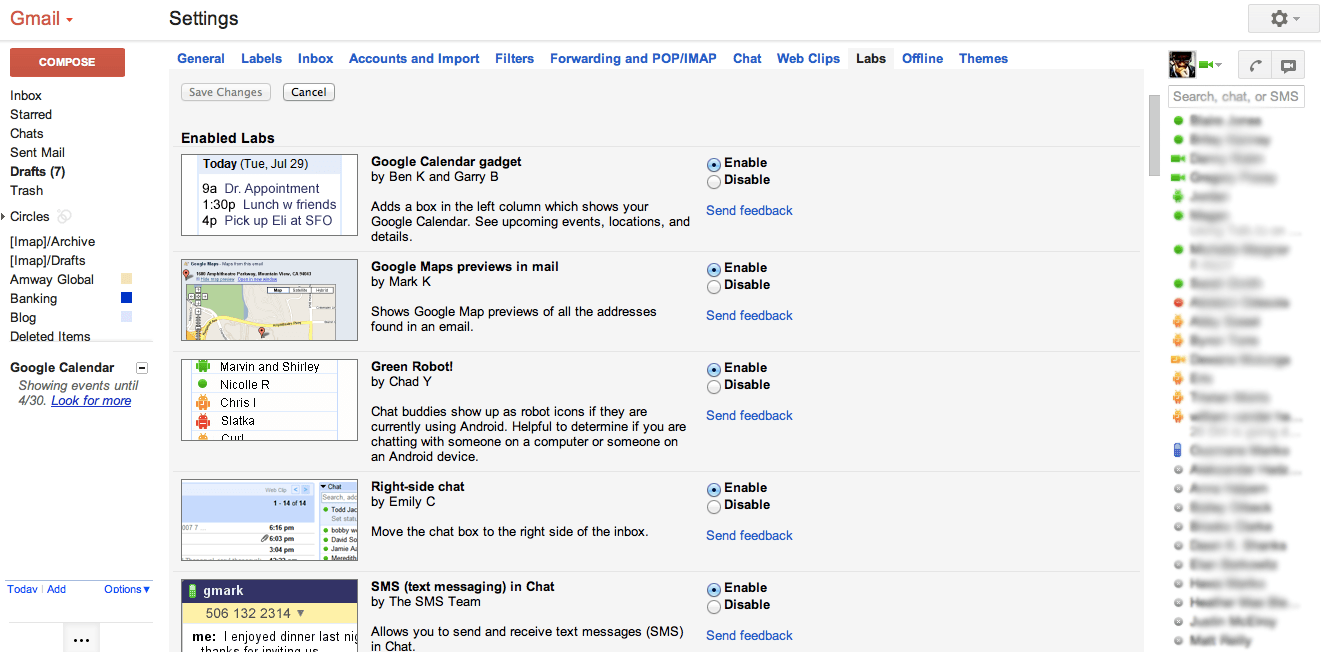1321x652 pixels.
Task: Open the [Imap]/Archive label
Action: pyautogui.click(x=52, y=241)
